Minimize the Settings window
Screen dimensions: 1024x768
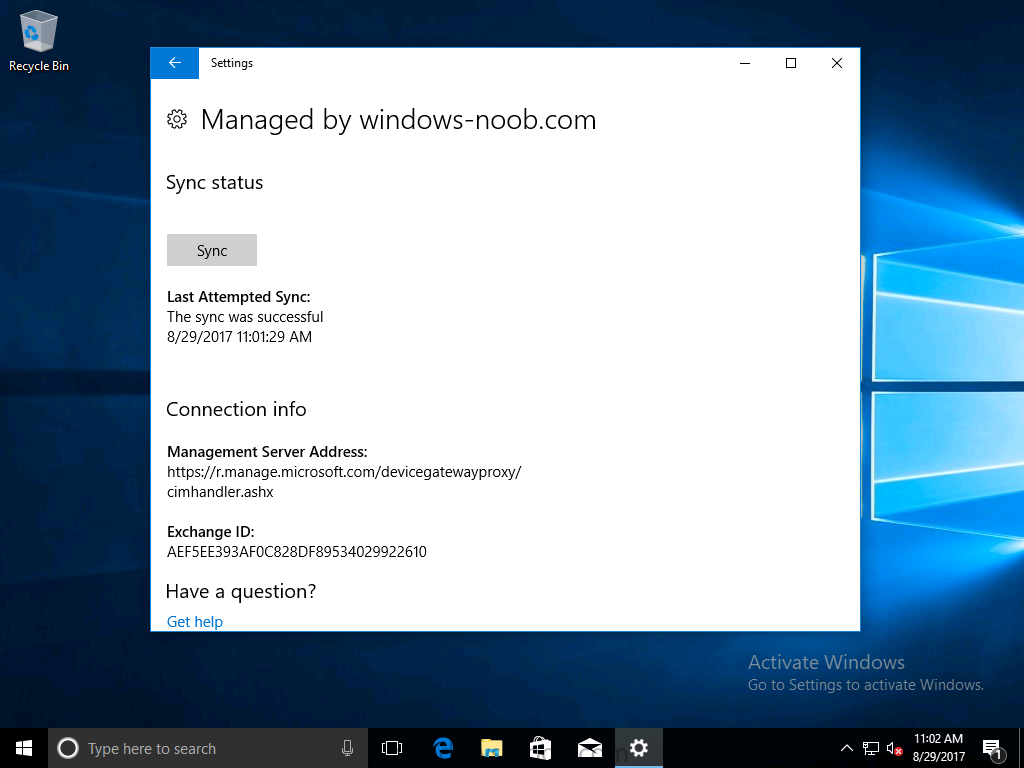tap(745, 63)
